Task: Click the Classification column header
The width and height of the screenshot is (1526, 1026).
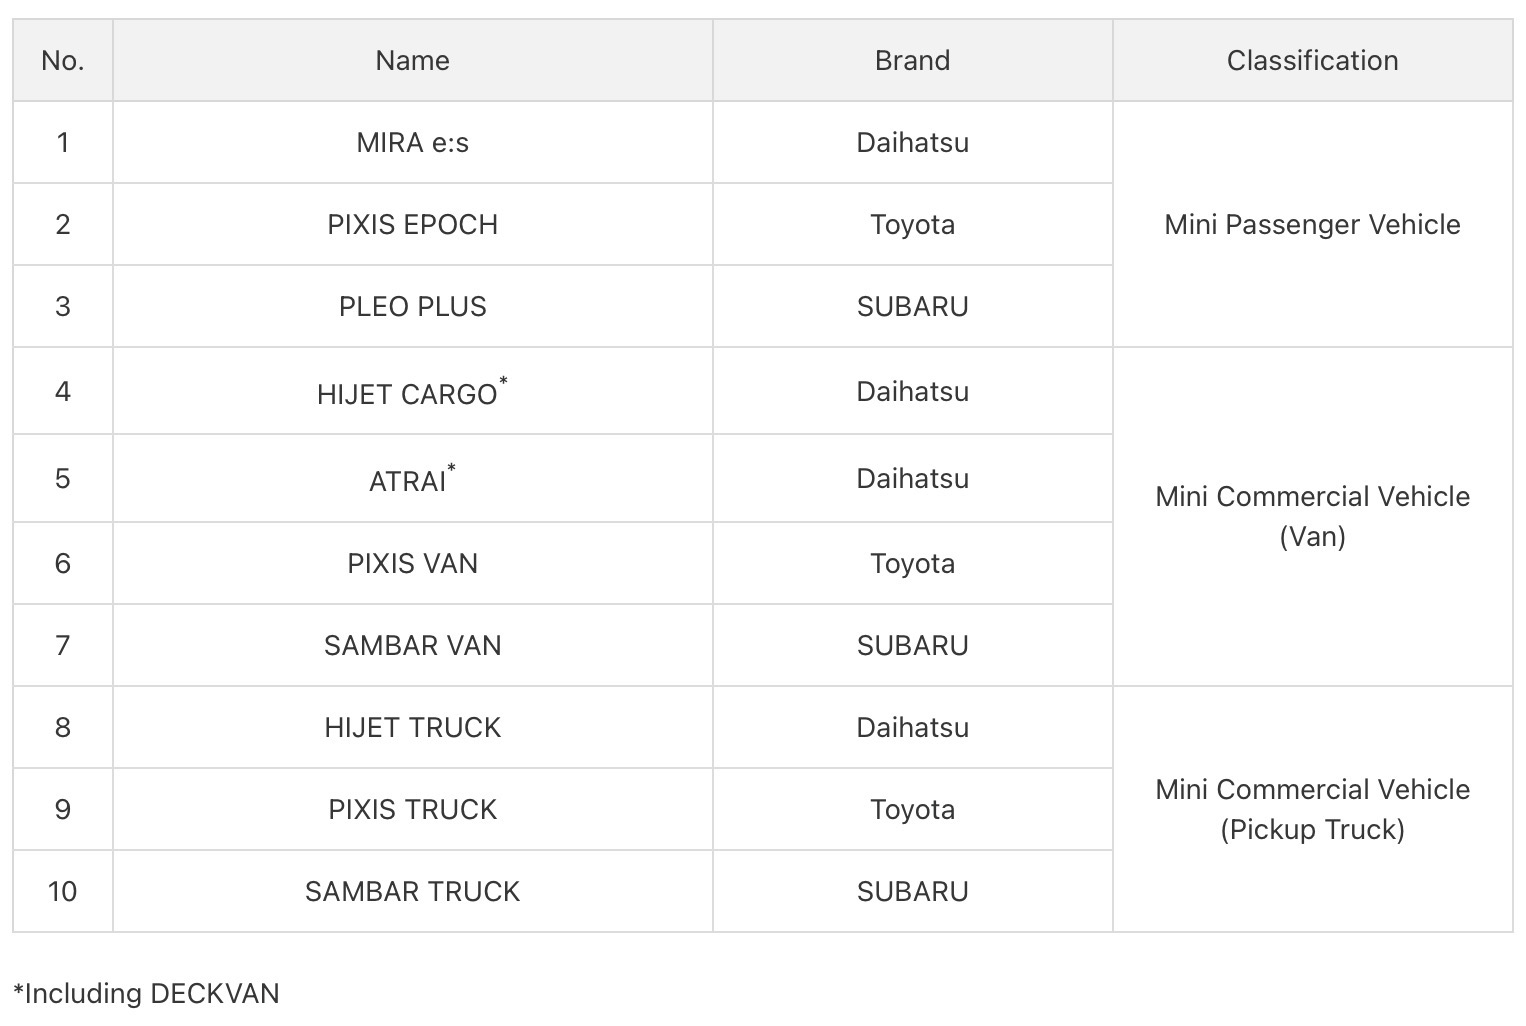Action: pos(1312,60)
